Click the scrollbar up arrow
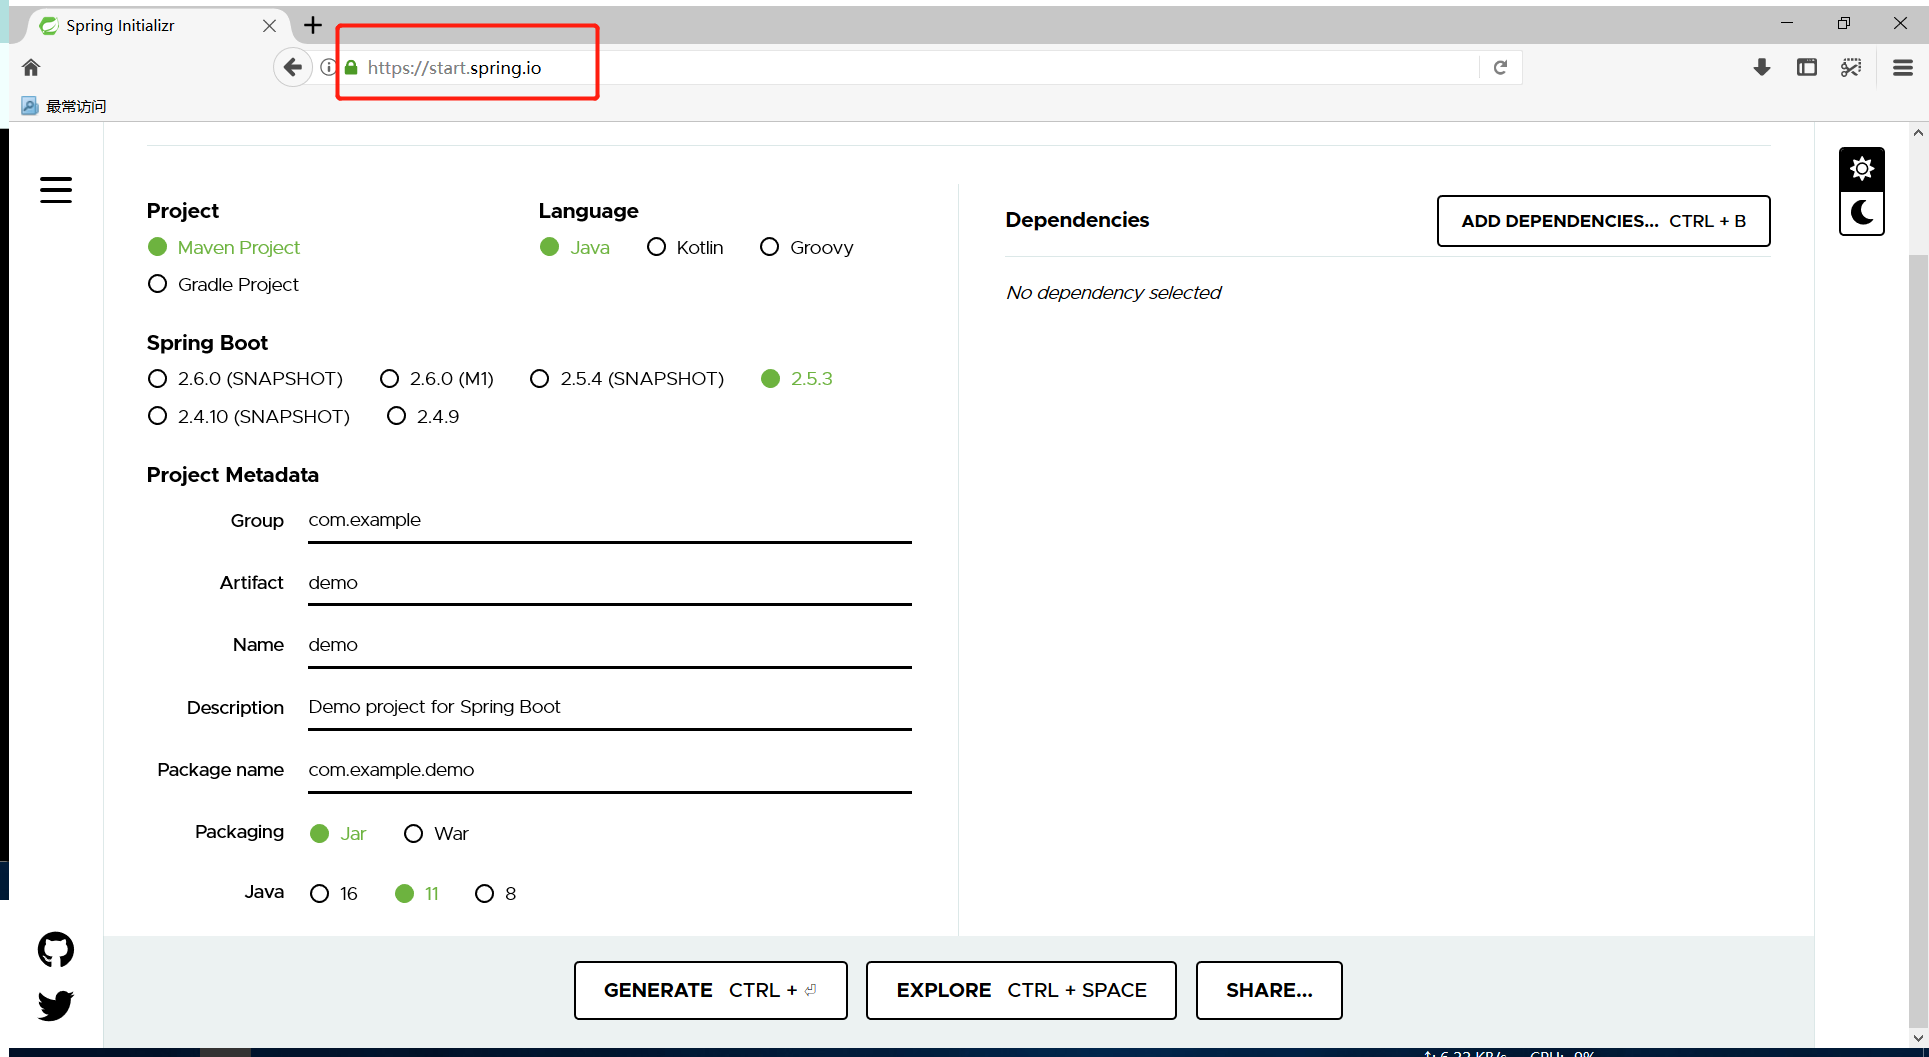The image size is (1929, 1057). point(1918,132)
